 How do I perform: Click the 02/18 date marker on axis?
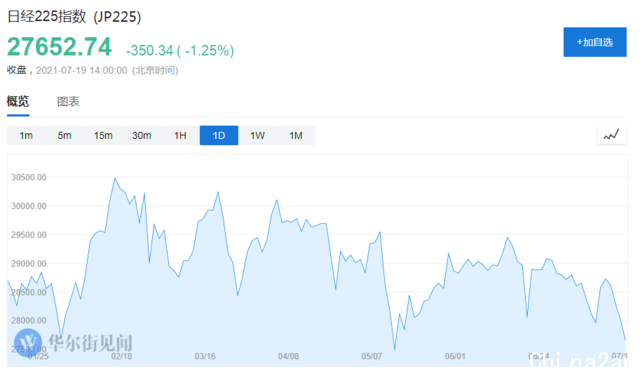click(x=122, y=356)
